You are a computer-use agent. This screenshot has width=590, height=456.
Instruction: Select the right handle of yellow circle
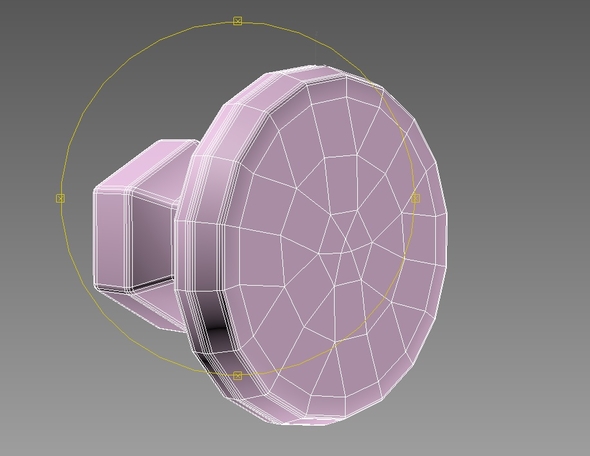point(415,198)
